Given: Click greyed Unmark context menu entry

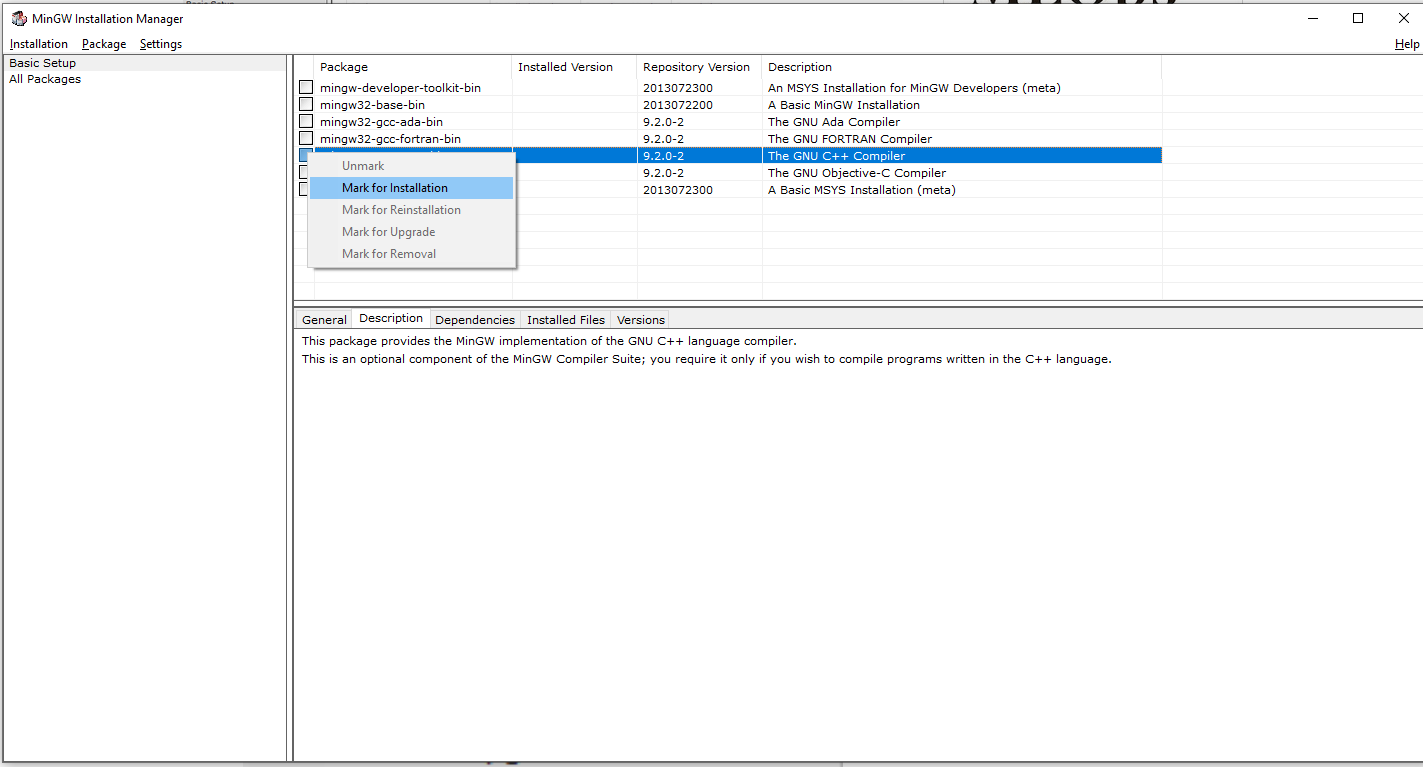Looking at the screenshot, I should click(411, 166).
